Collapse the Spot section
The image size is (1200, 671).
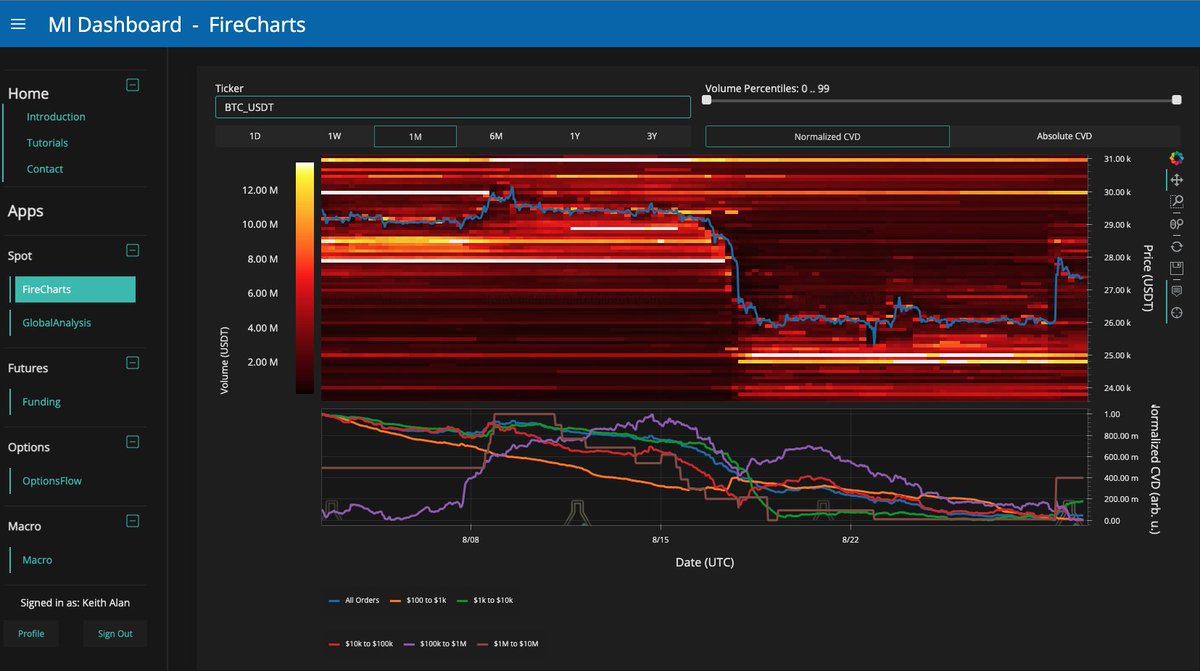(132, 251)
